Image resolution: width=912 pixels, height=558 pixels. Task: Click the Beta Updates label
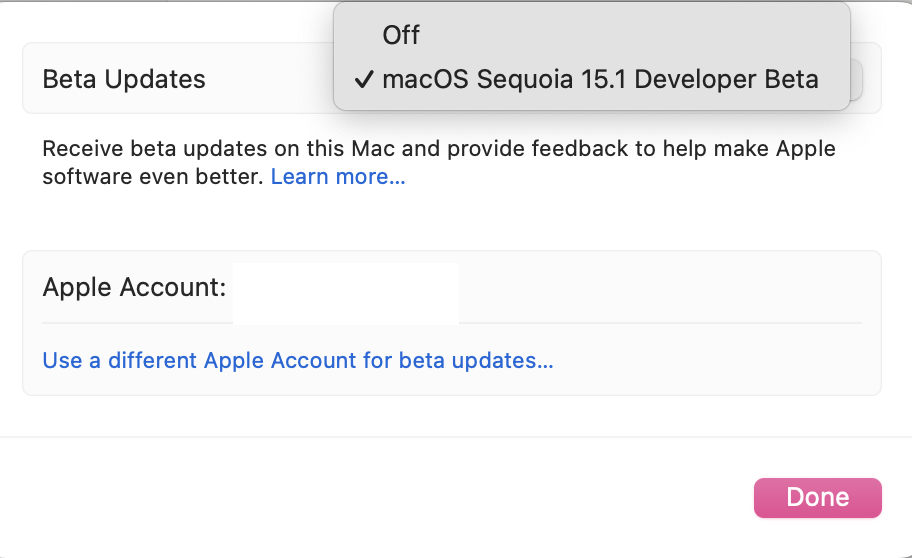click(x=124, y=79)
